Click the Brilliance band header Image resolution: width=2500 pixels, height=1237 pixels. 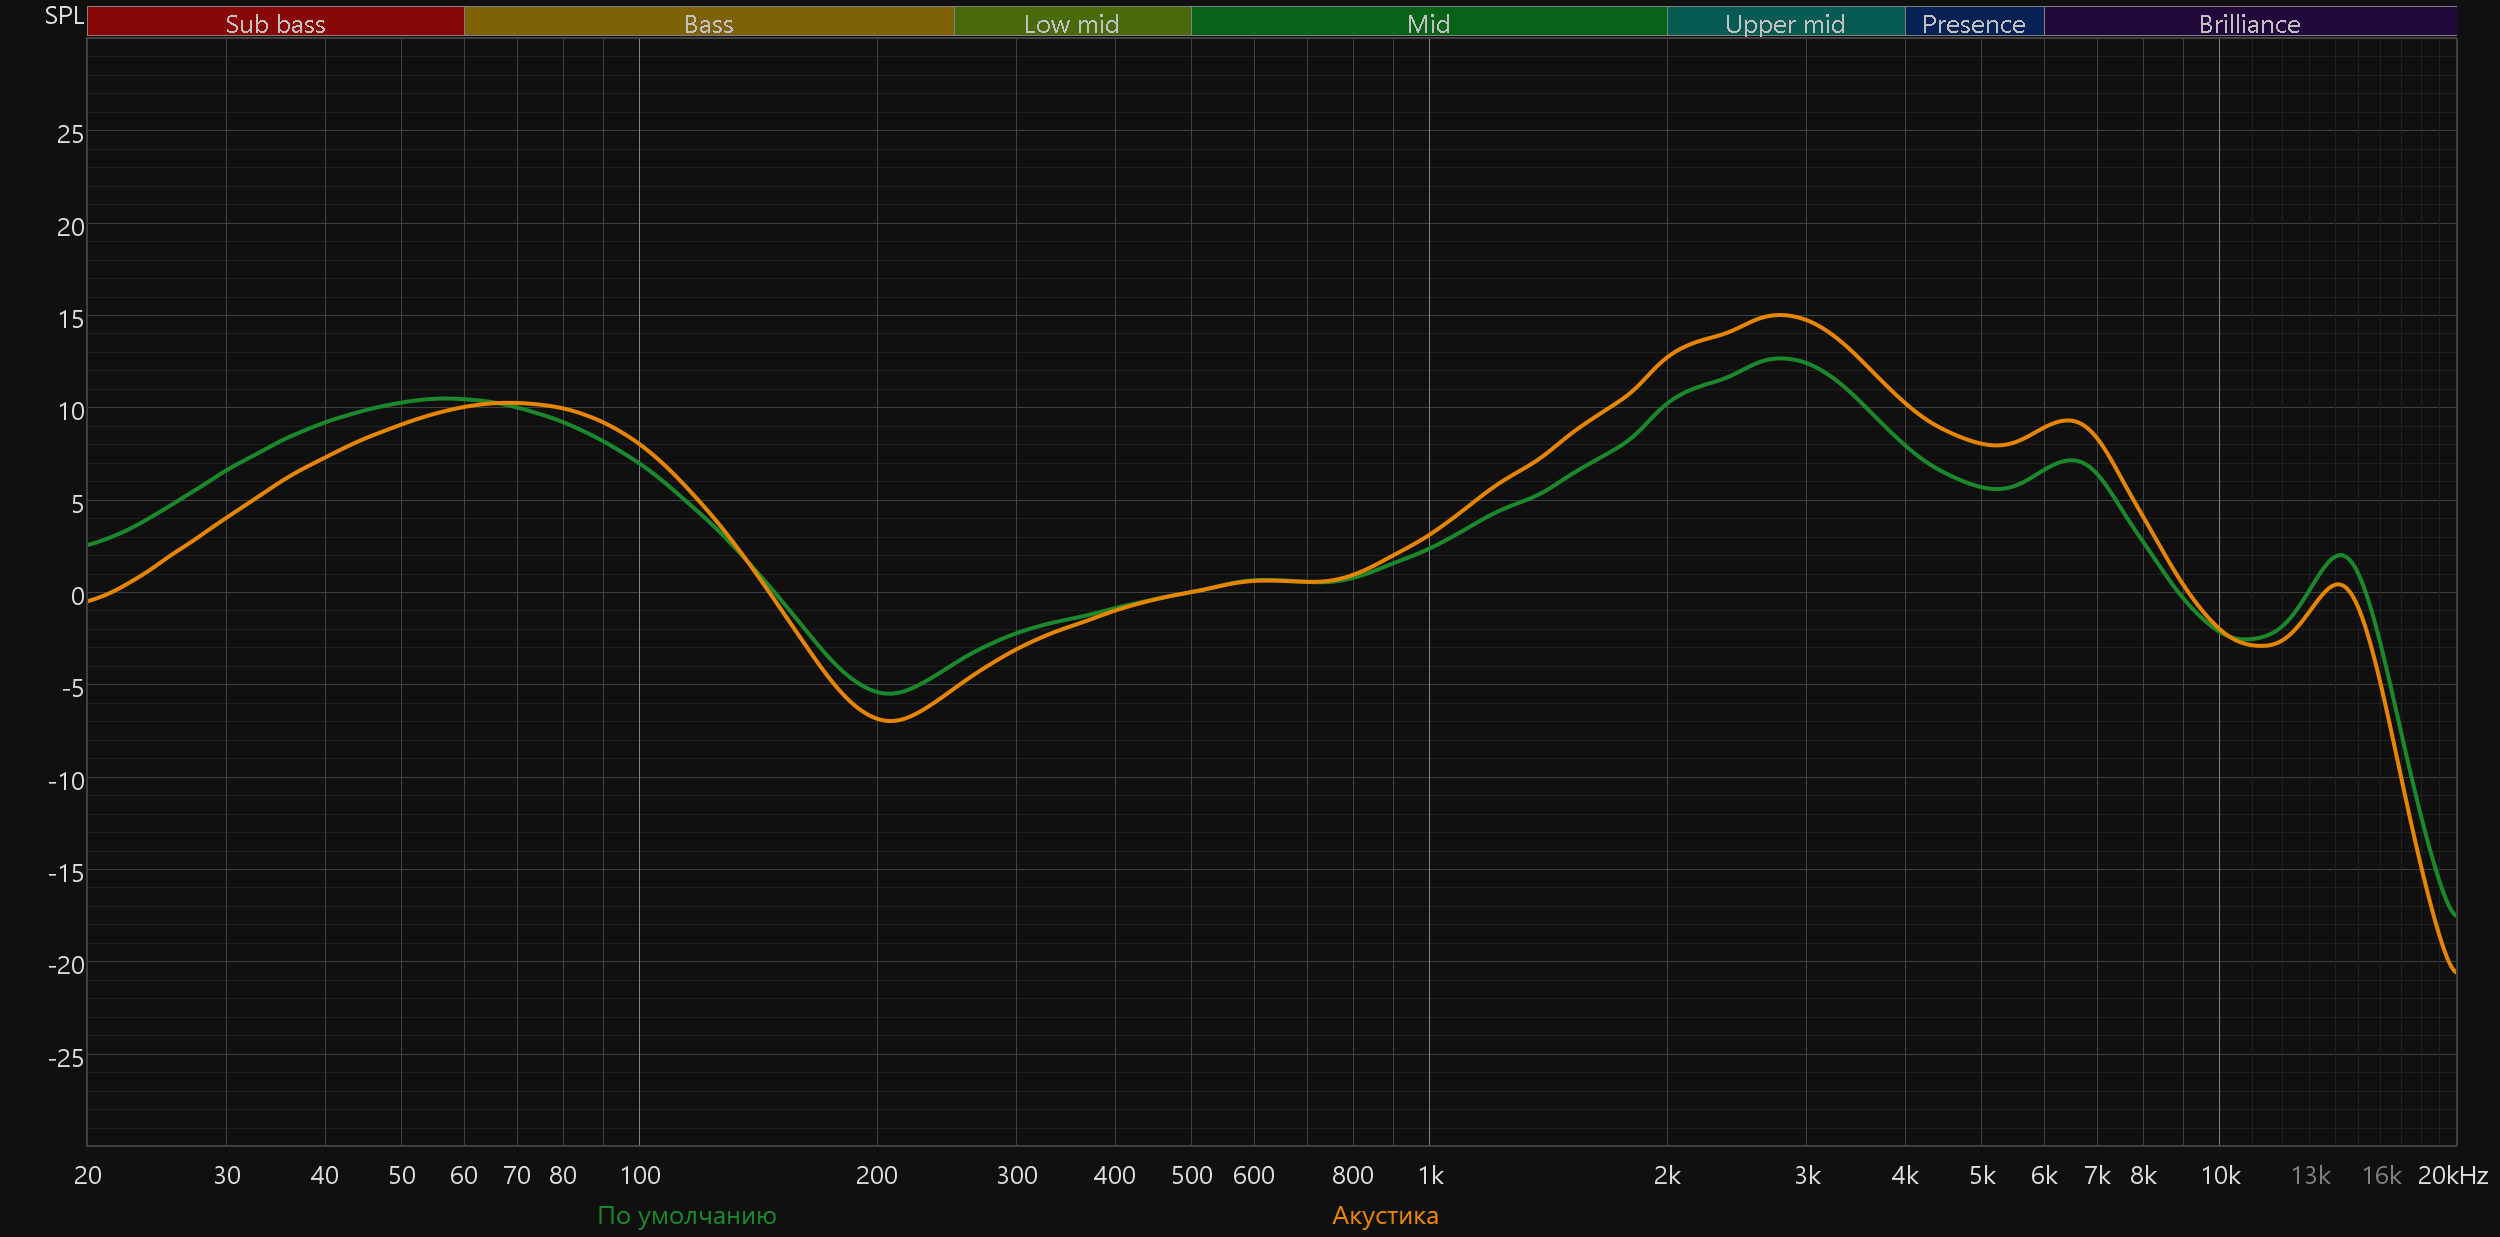click(2249, 23)
